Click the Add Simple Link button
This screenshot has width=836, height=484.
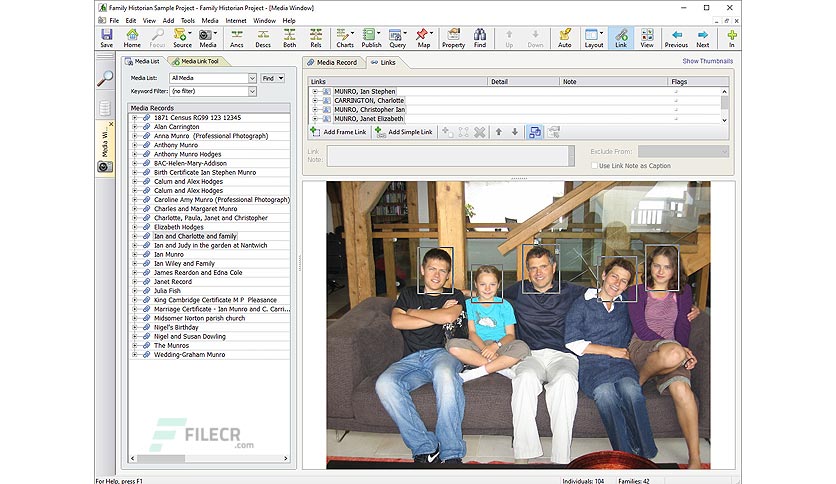click(x=405, y=132)
